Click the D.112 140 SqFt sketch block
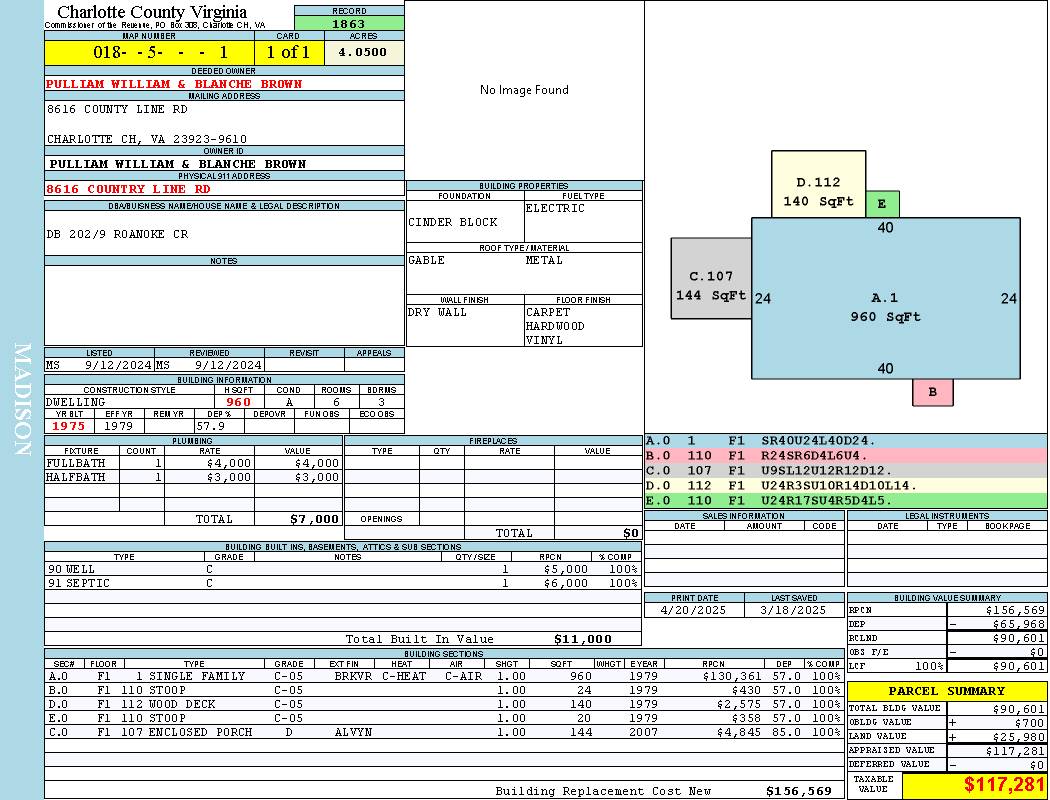The height and width of the screenshot is (800, 1050). pyautogui.click(x=818, y=184)
